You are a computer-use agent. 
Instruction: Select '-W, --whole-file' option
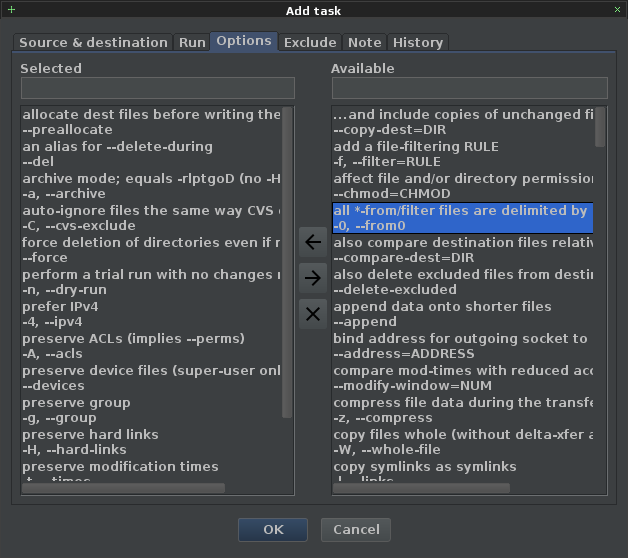tap(463, 443)
